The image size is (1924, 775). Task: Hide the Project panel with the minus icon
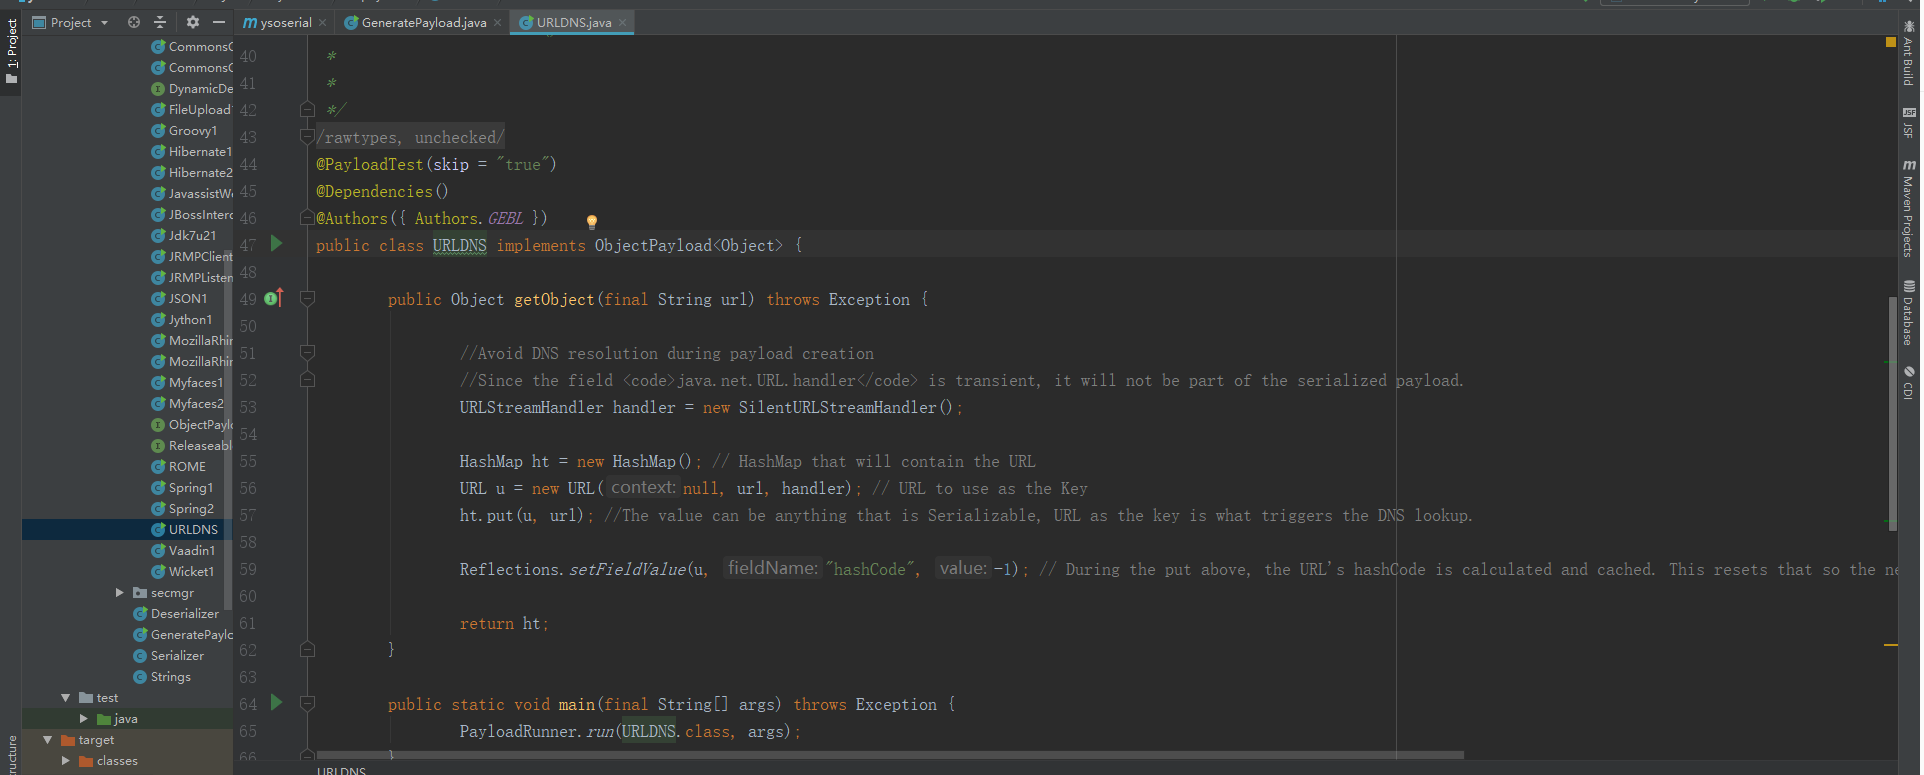click(x=219, y=22)
